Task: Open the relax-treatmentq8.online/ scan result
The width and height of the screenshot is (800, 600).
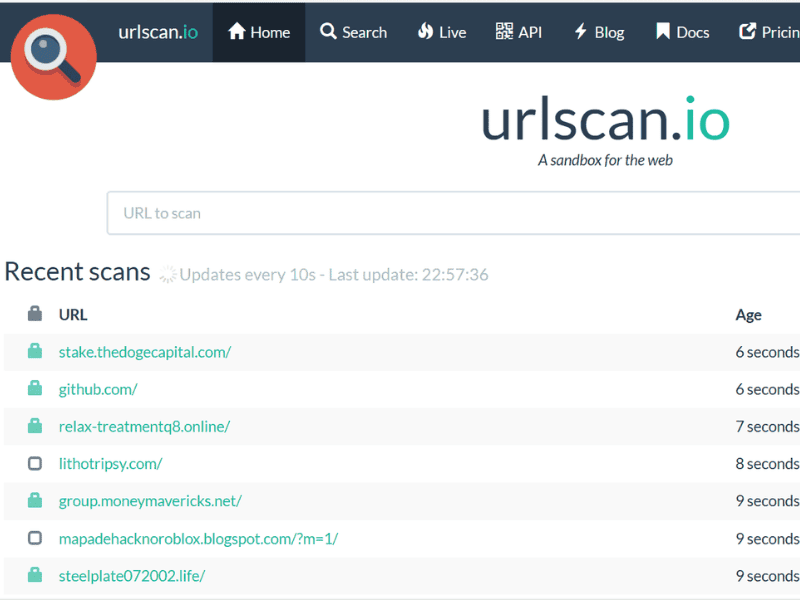Action: pyautogui.click(x=144, y=427)
